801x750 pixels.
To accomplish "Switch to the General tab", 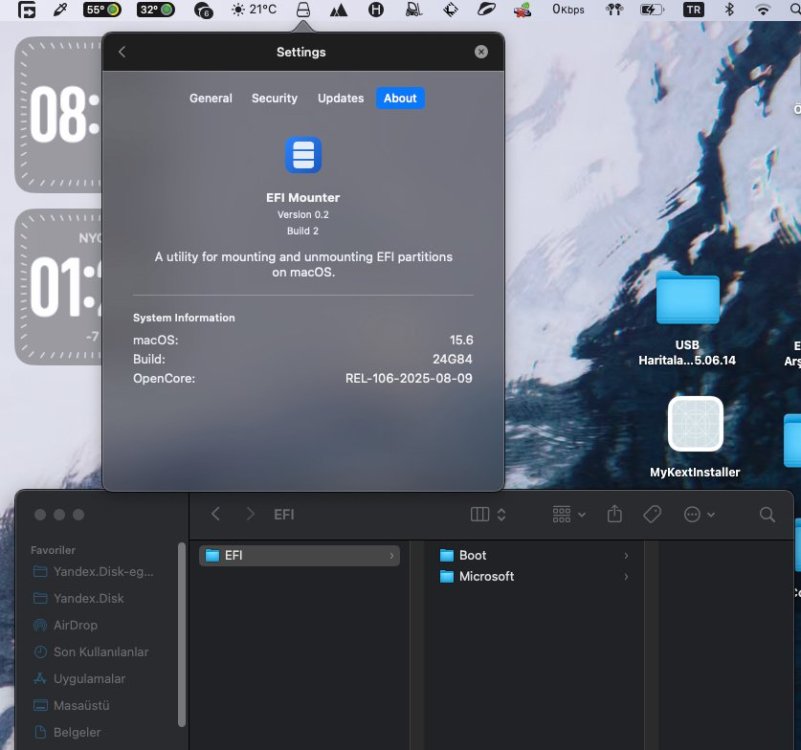I will point(210,98).
